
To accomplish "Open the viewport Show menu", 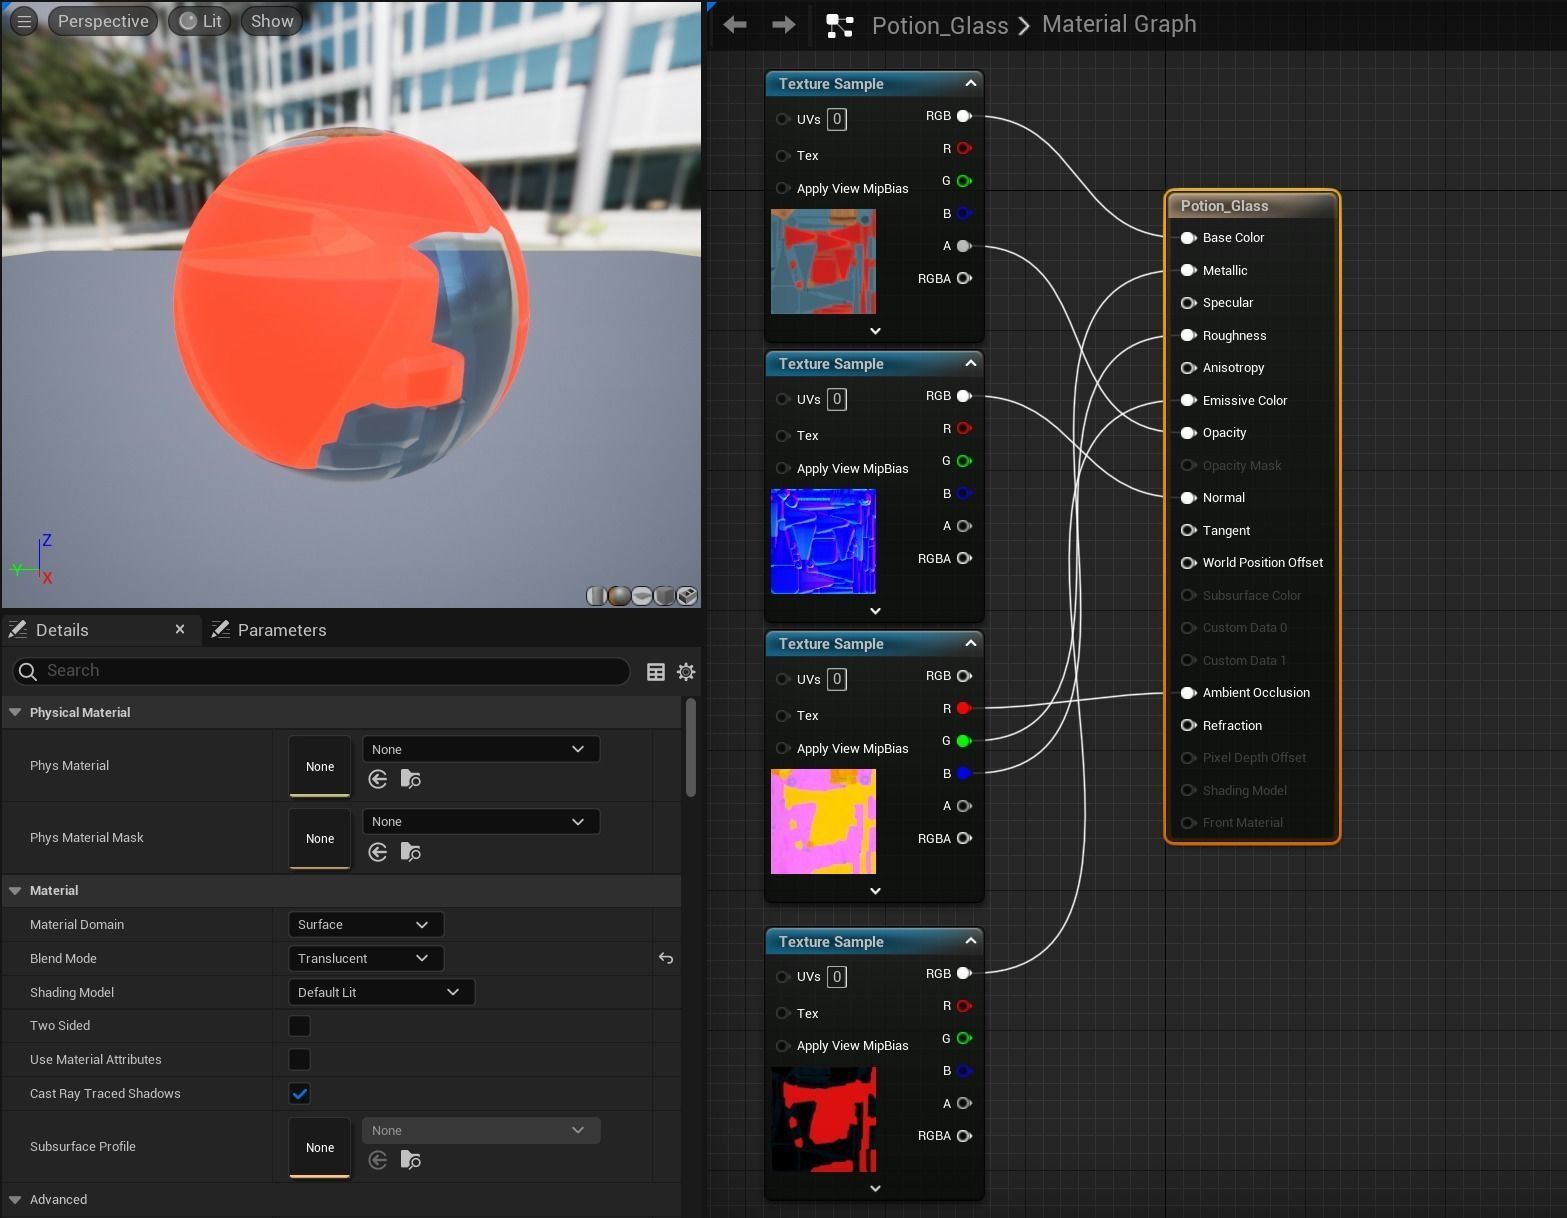I will point(272,21).
